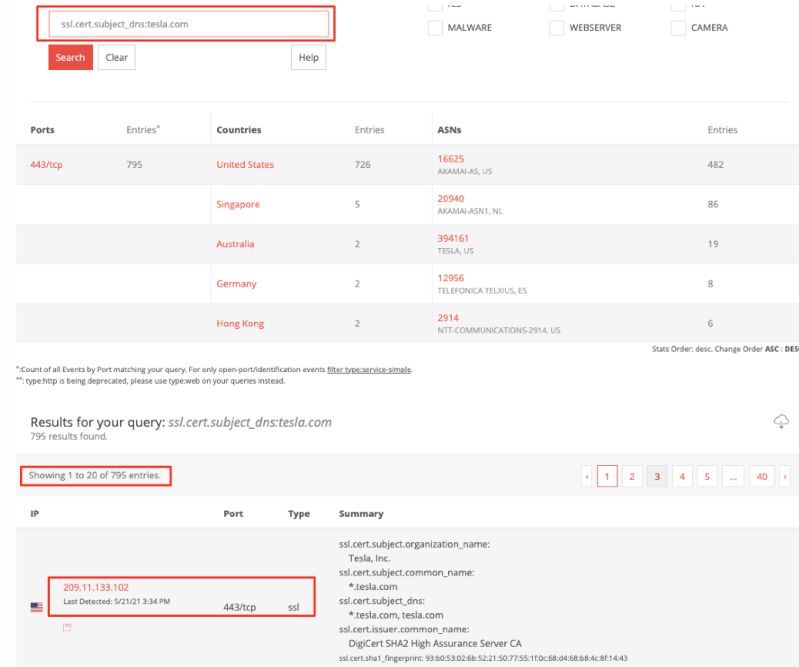Click the Summary column header

point(361,514)
